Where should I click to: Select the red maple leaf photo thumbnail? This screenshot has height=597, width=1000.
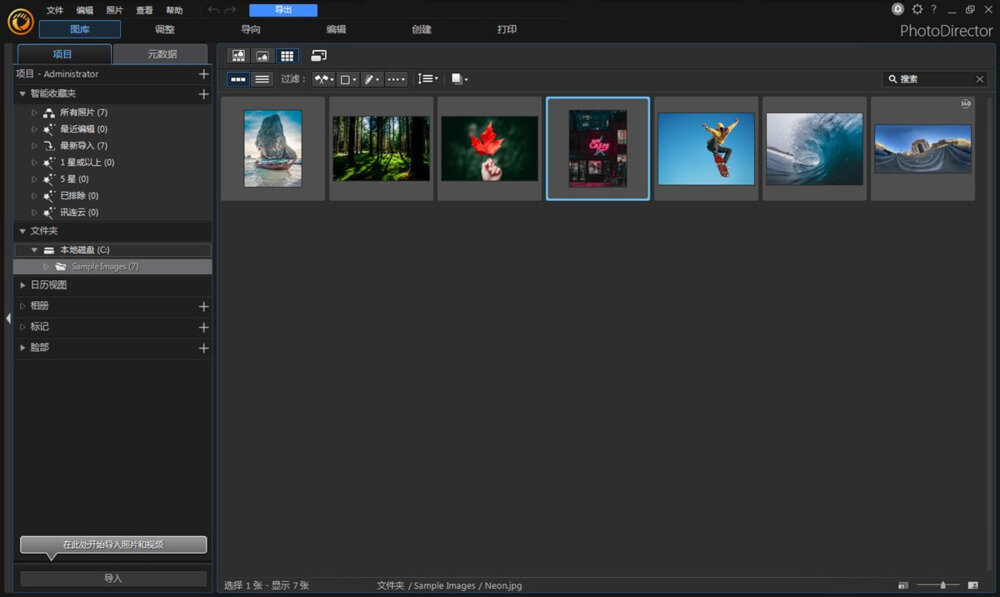pyautogui.click(x=489, y=148)
